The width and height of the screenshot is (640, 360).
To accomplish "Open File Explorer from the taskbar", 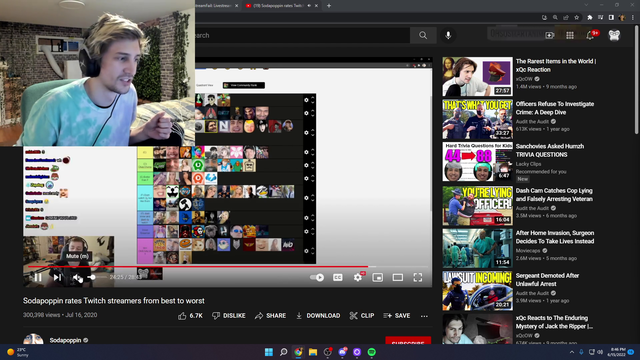I will (x=313, y=352).
